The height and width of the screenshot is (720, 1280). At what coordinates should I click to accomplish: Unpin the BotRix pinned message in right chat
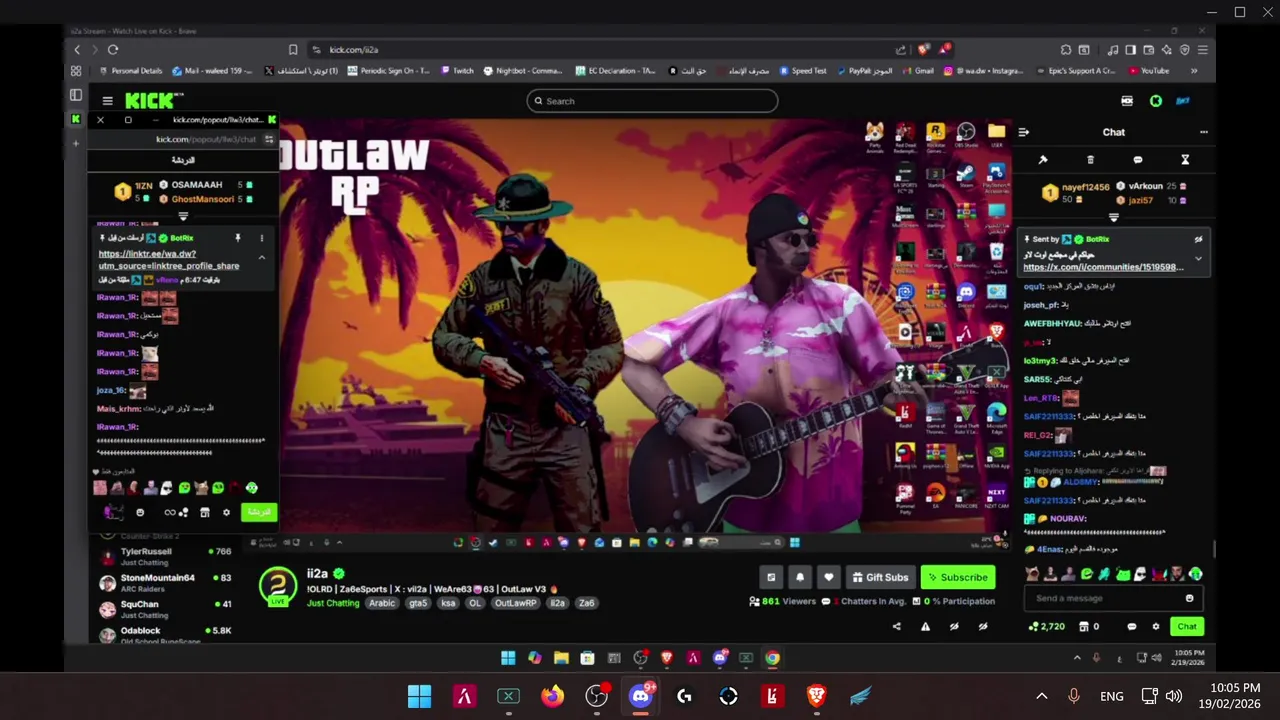1198,240
